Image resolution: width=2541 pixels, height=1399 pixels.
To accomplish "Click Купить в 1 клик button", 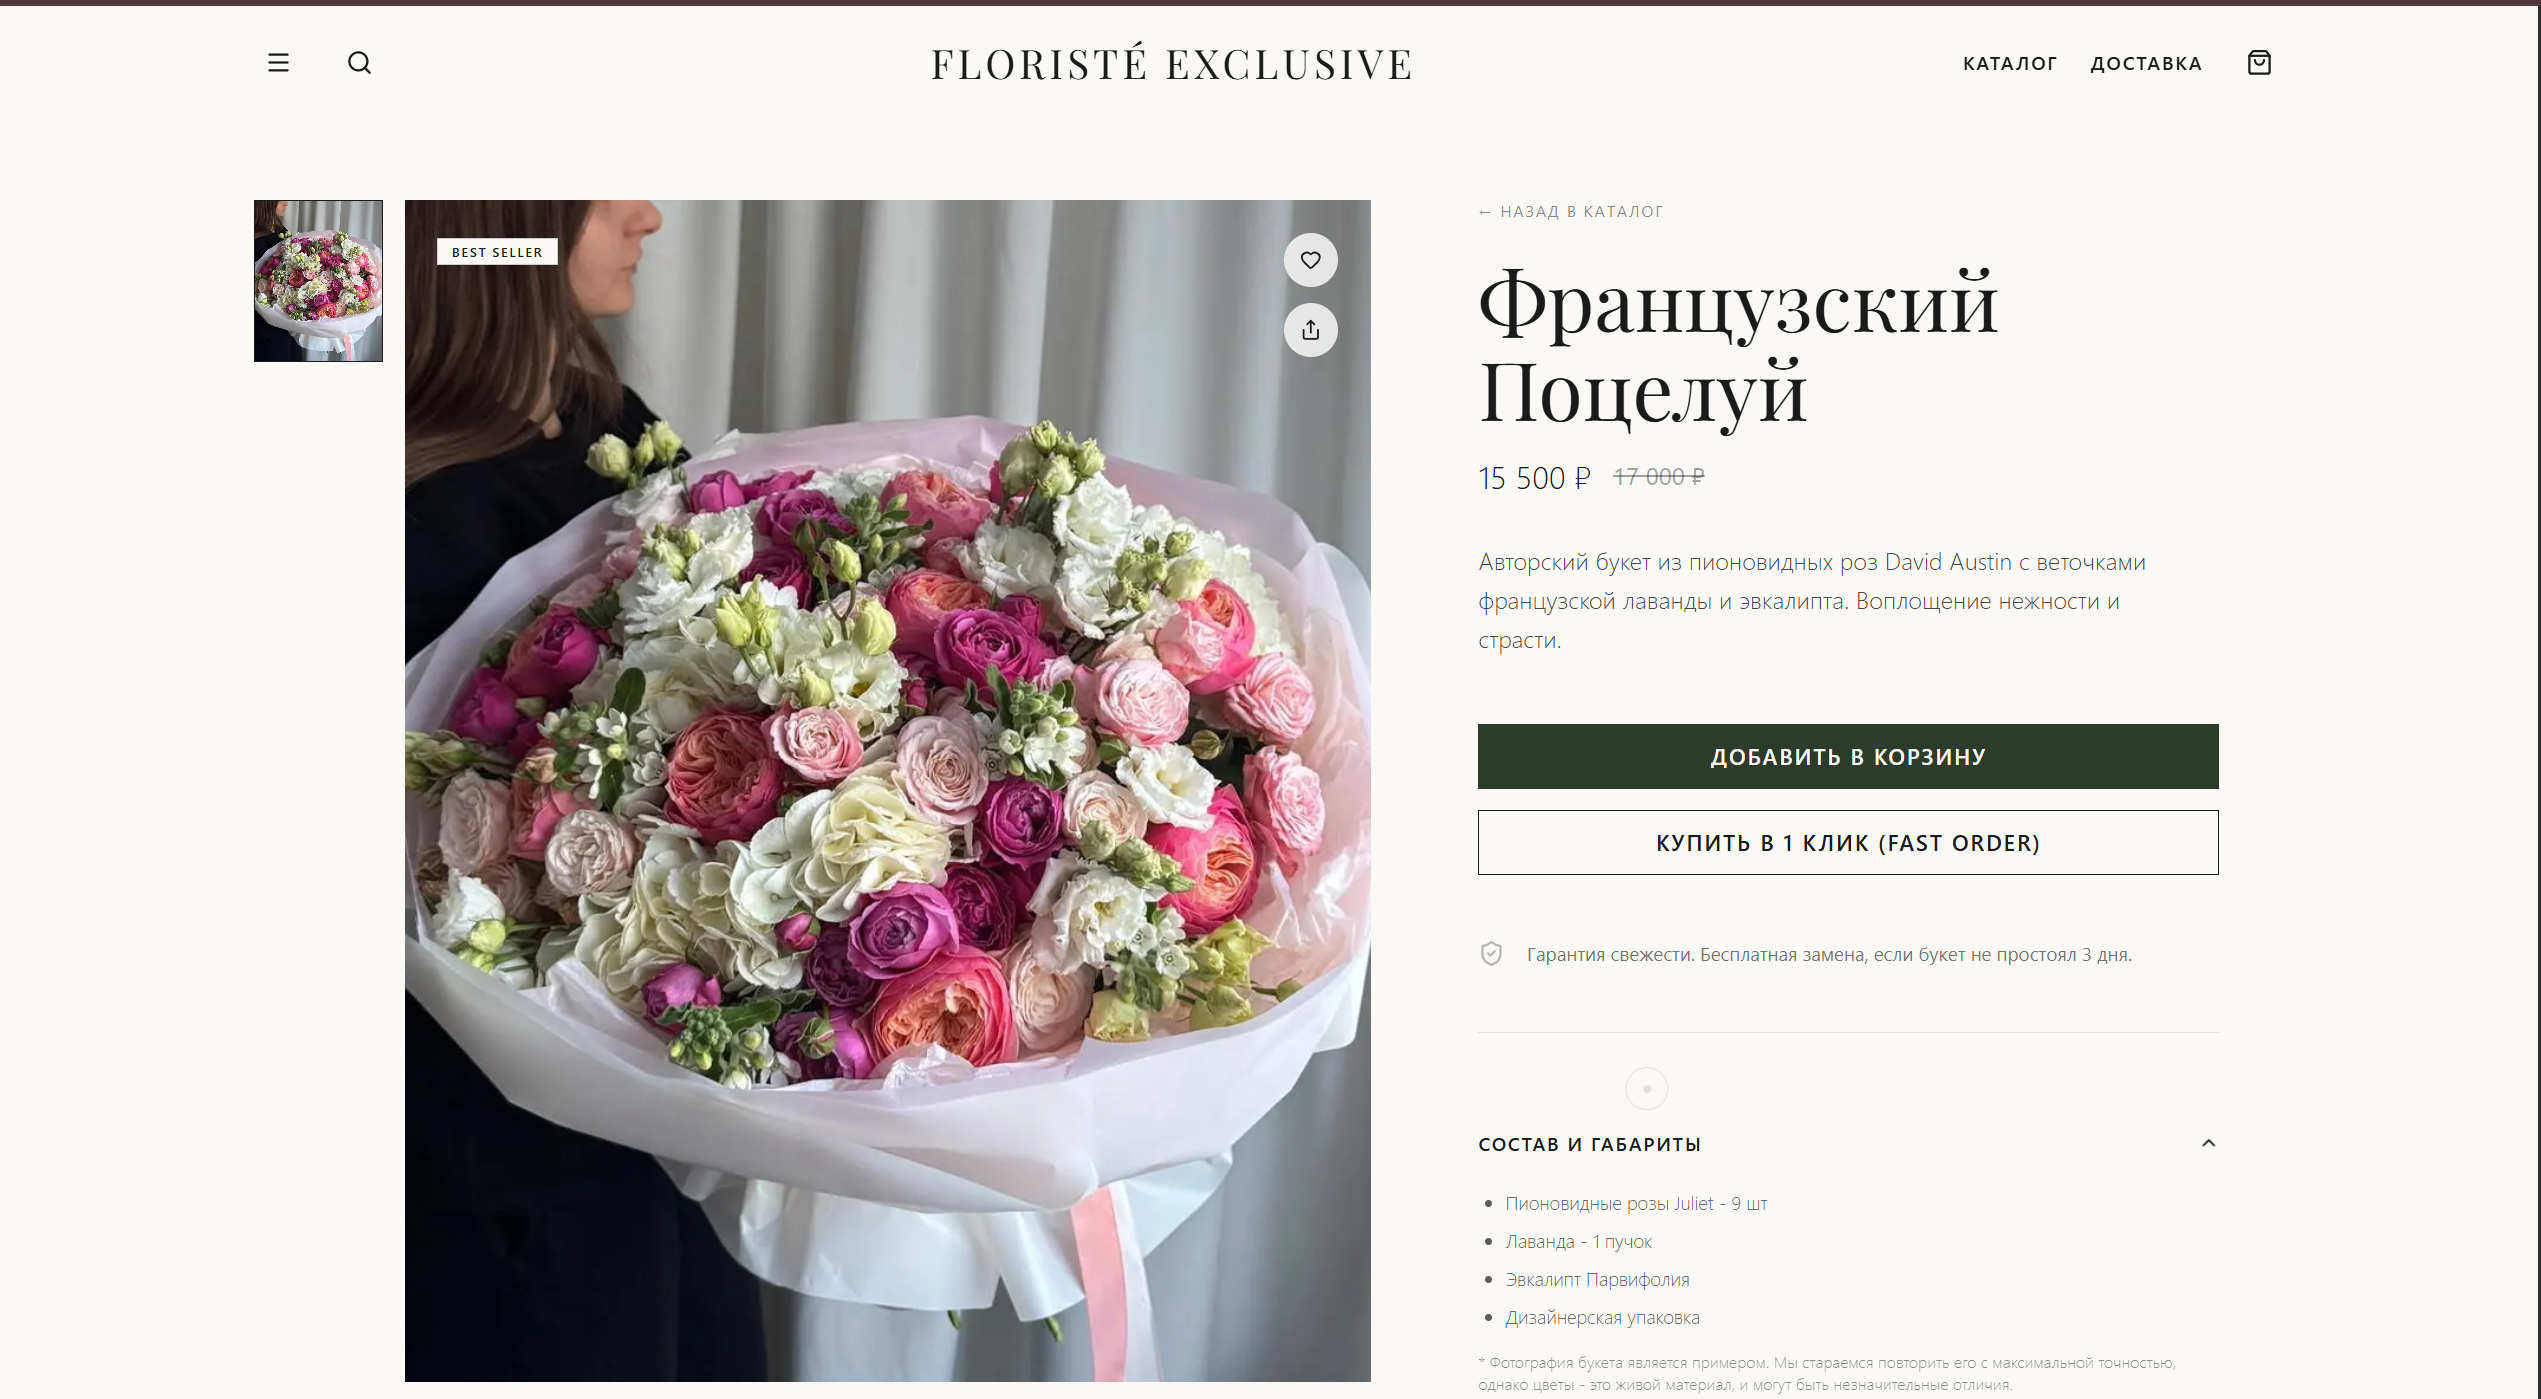I will [1847, 843].
